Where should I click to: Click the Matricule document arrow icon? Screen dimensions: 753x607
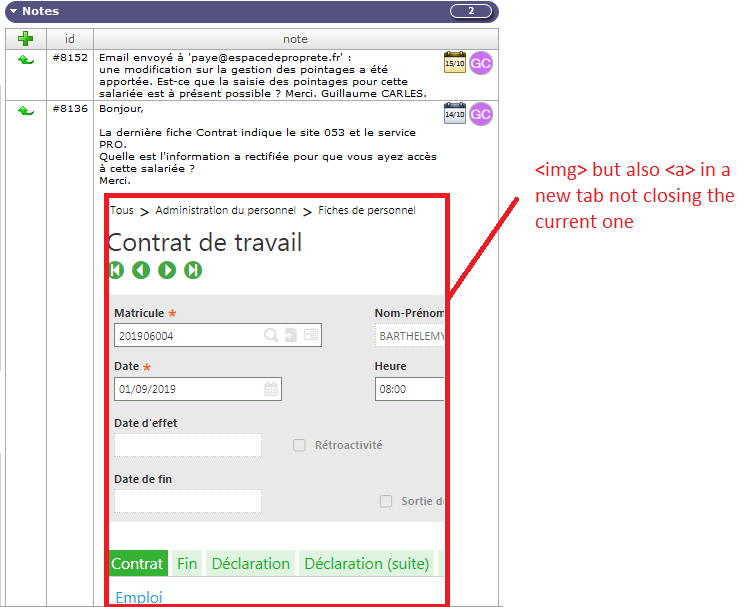coord(291,335)
